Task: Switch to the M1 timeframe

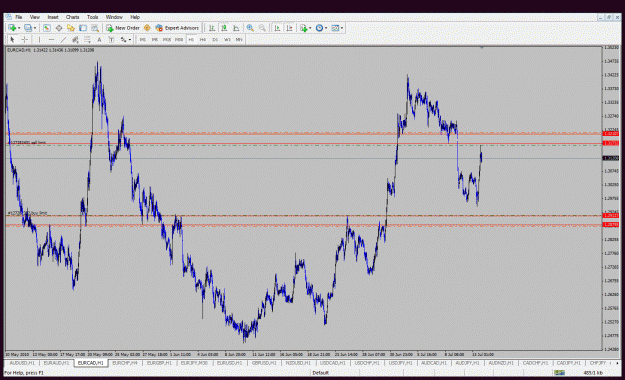Action: coord(143,39)
